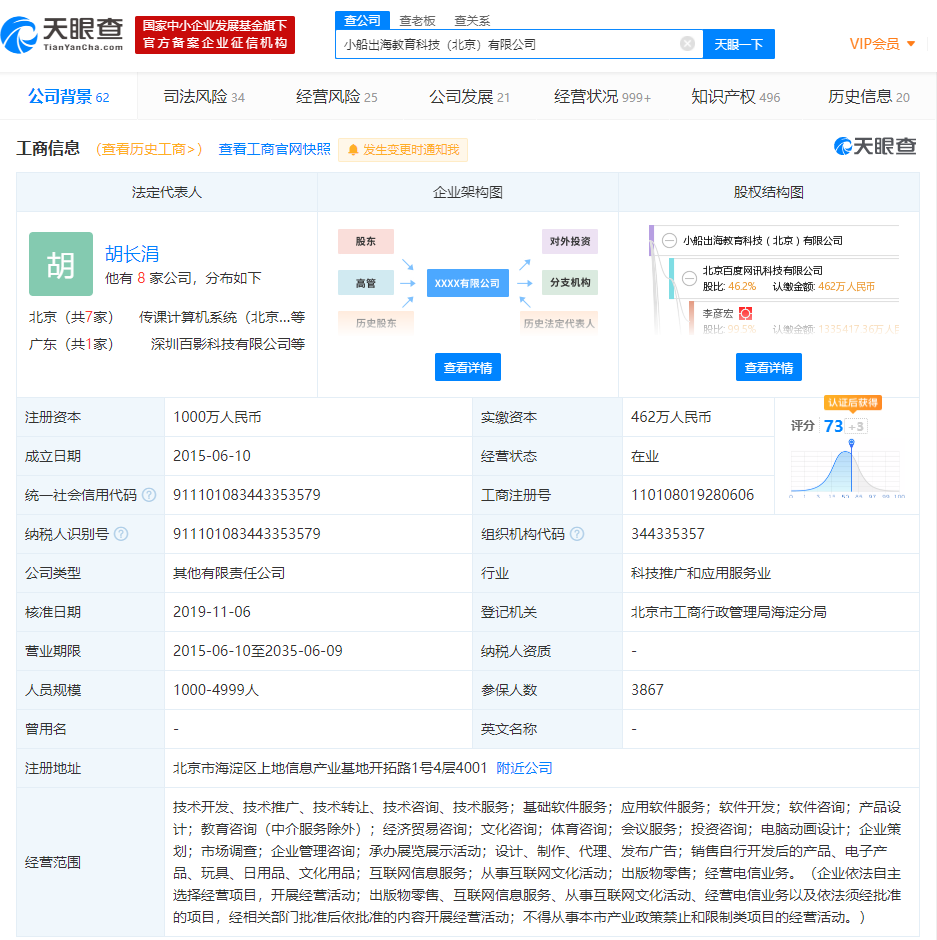Image resolution: width=937 pixels, height=940 pixels.
Task: Click establishment date 2015-06-10
Action: pos(212,456)
